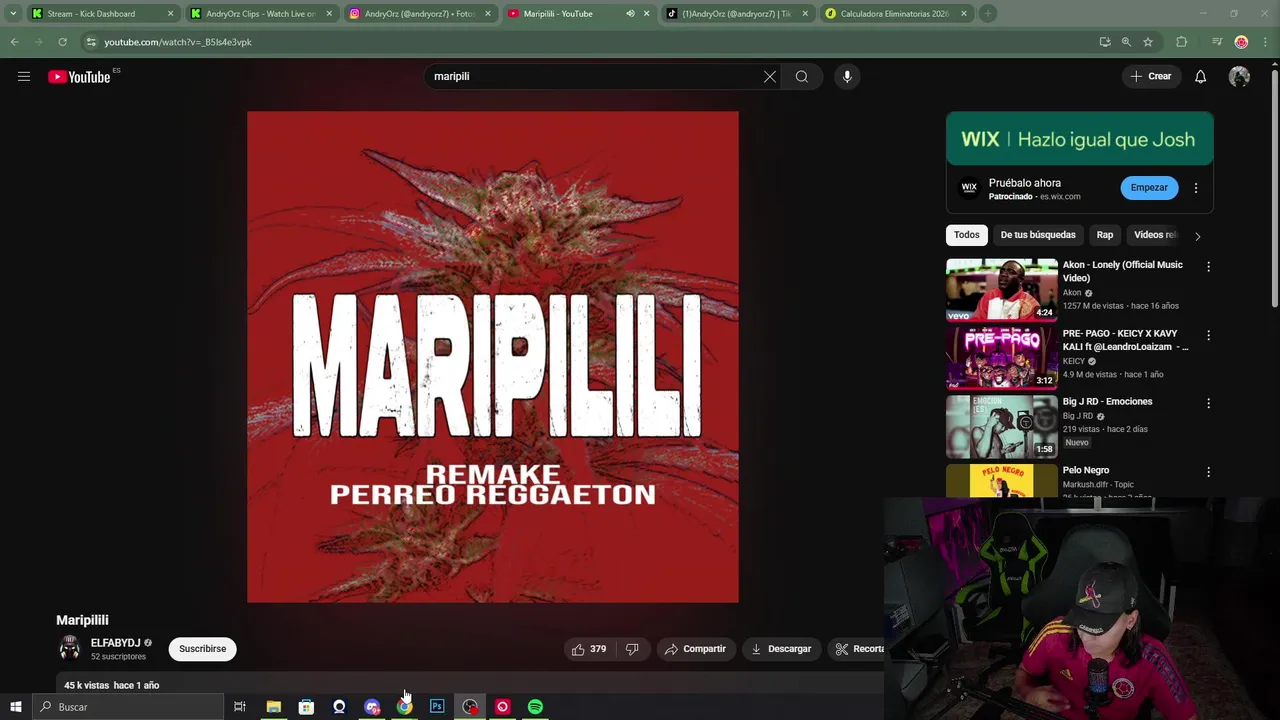Dislike the video with thumbs down
The height and width of the screenshot is (720, 1280).
(x=632, y=649)
